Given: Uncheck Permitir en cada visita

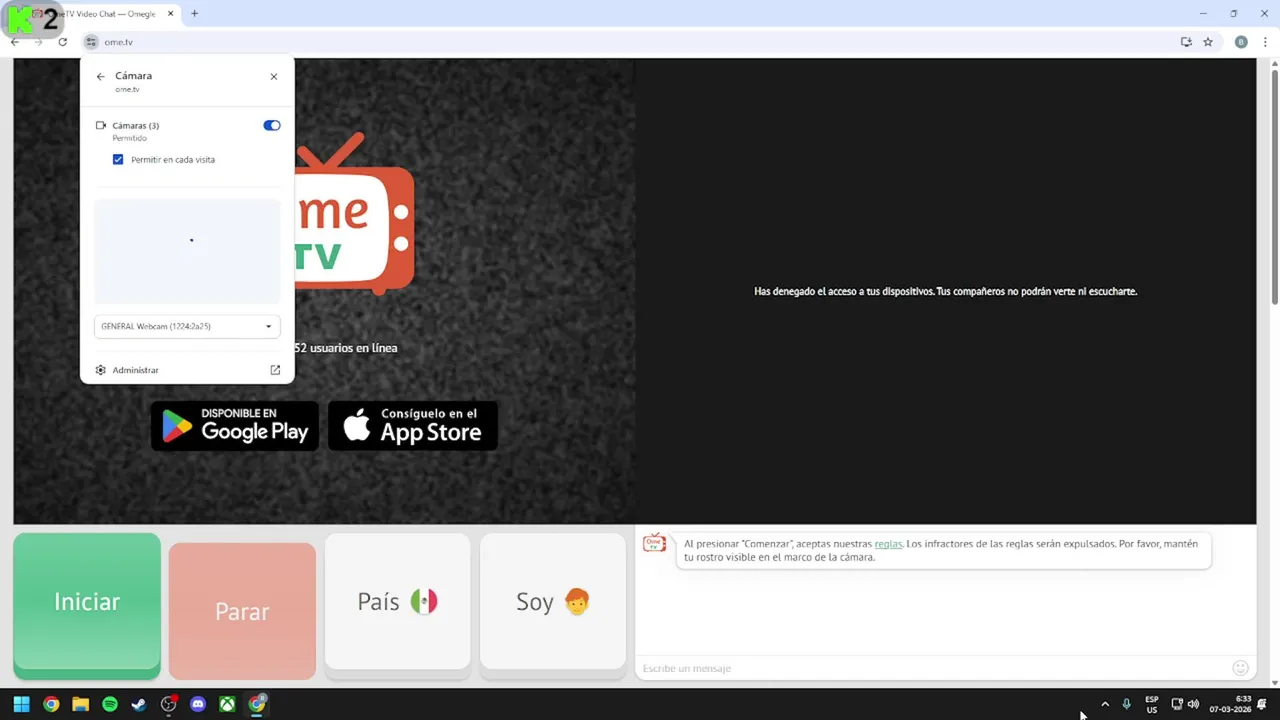Looking at the screenshot, I should (x=118, y=159).
